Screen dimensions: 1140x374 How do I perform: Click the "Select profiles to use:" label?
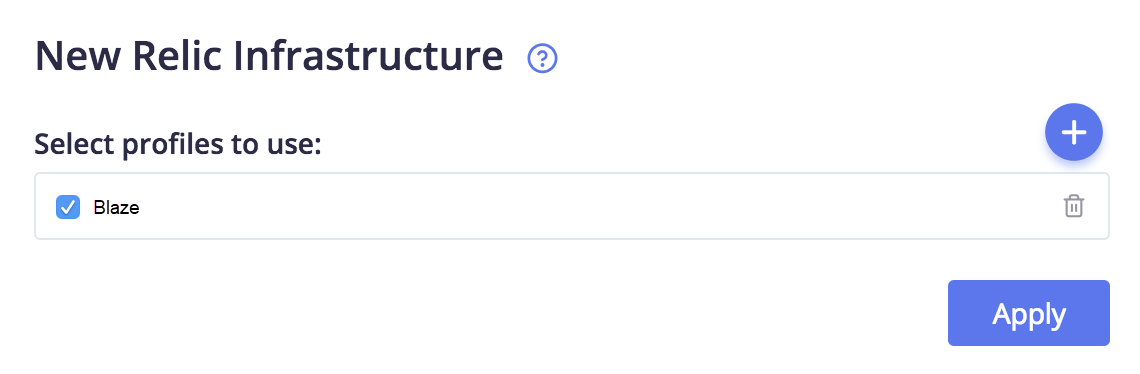(x=178, y=145)
